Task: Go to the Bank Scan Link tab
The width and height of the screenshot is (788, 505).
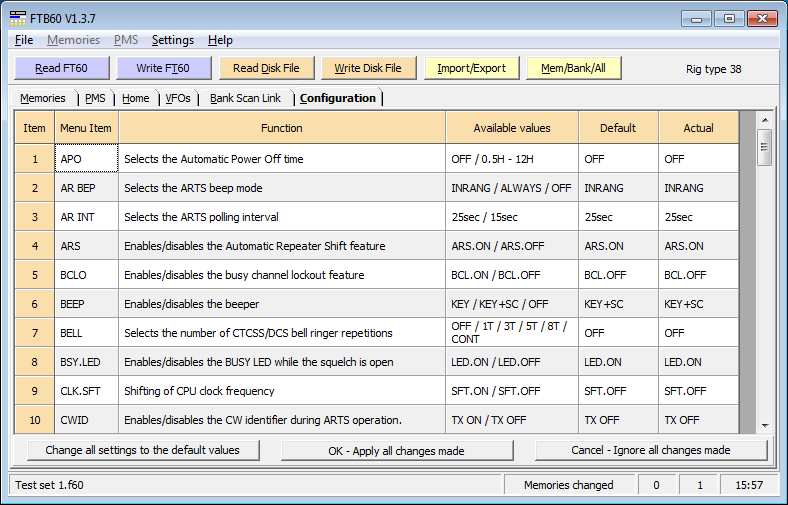Action: (x=245, y=98)
